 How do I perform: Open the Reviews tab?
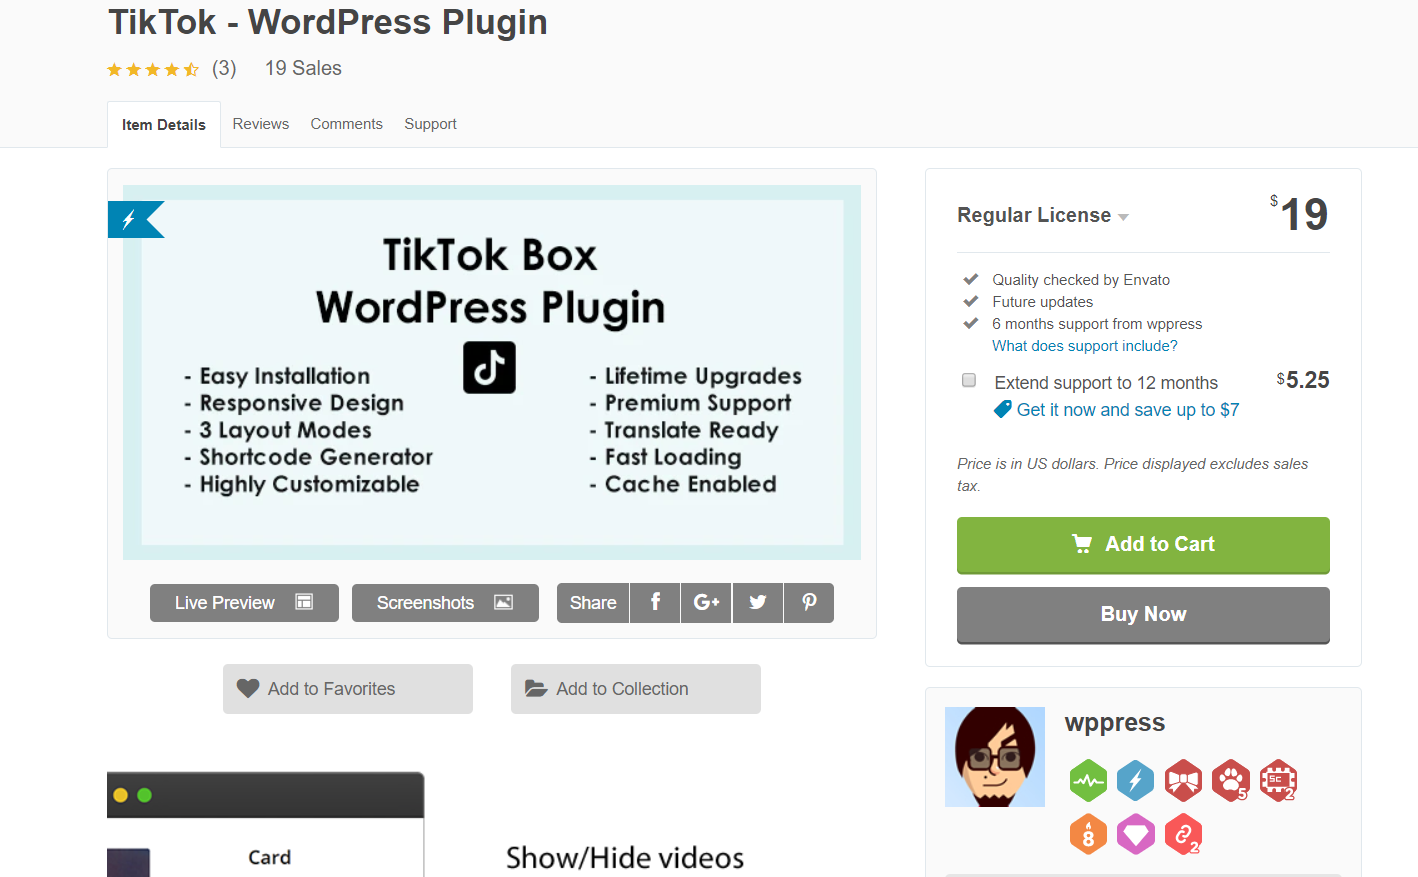[261, 124]
